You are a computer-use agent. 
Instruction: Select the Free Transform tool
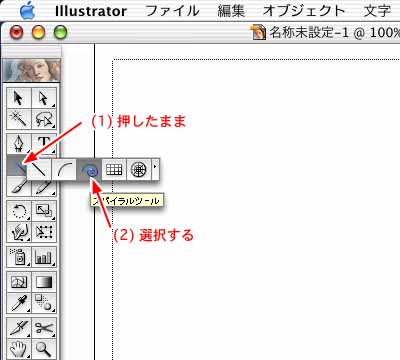(x=44, y=232)
